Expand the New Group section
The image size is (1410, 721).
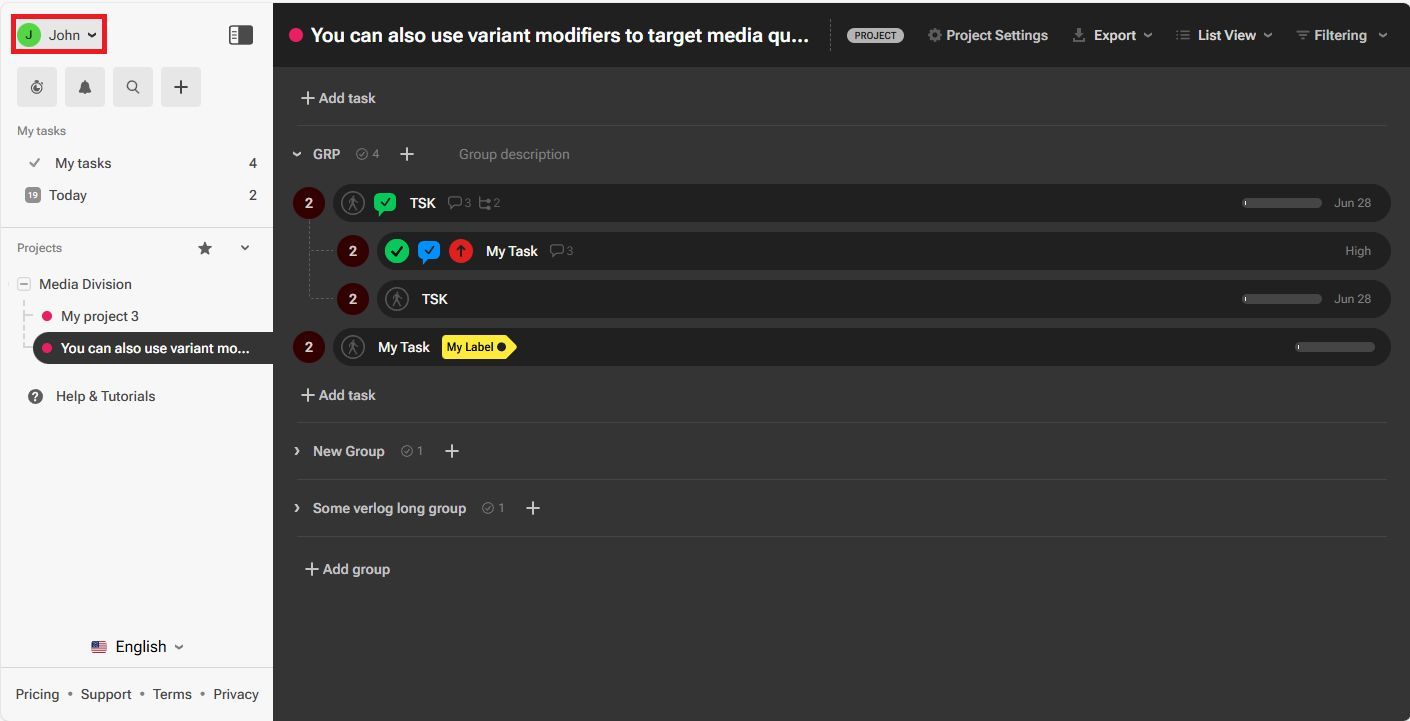point(297,451)
